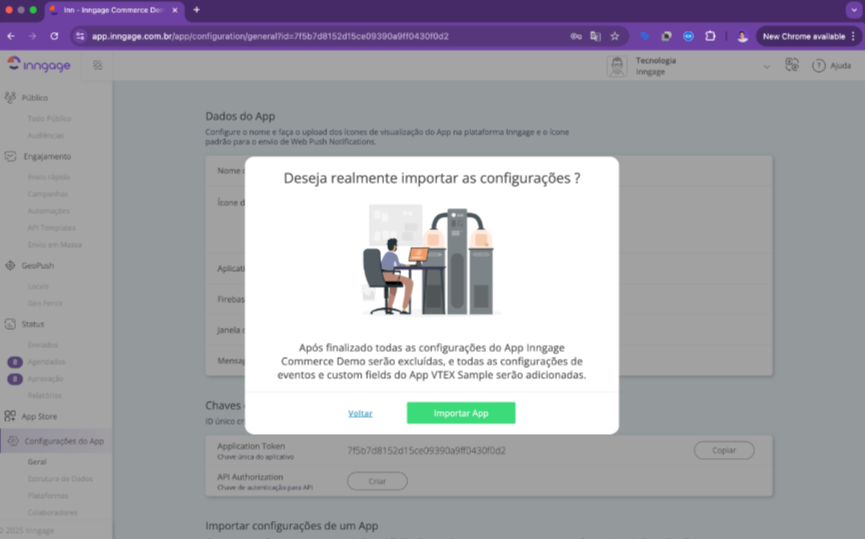The width and height of the screenshot is (865, 539).
Task: Open the tab search dropdown
Action: click(853, 10)
